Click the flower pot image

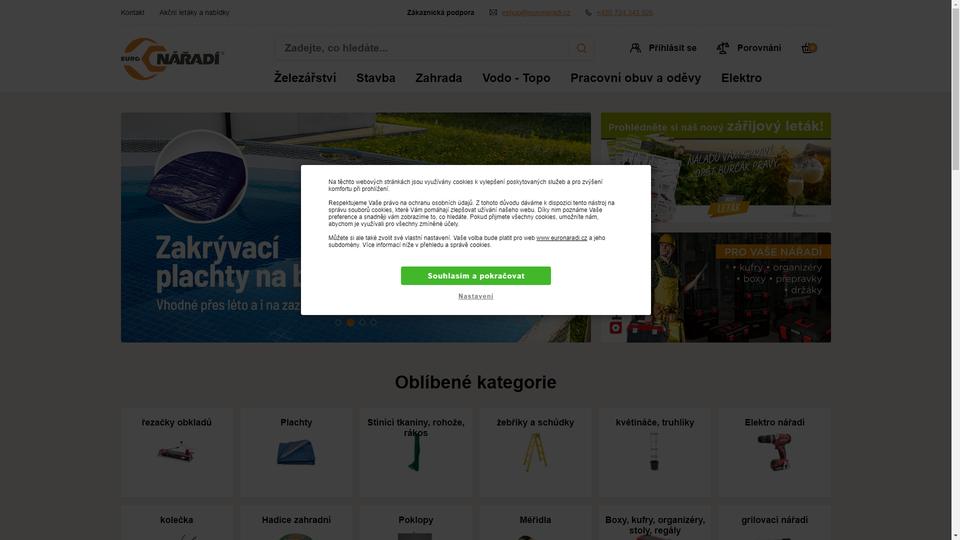(654, 451)
